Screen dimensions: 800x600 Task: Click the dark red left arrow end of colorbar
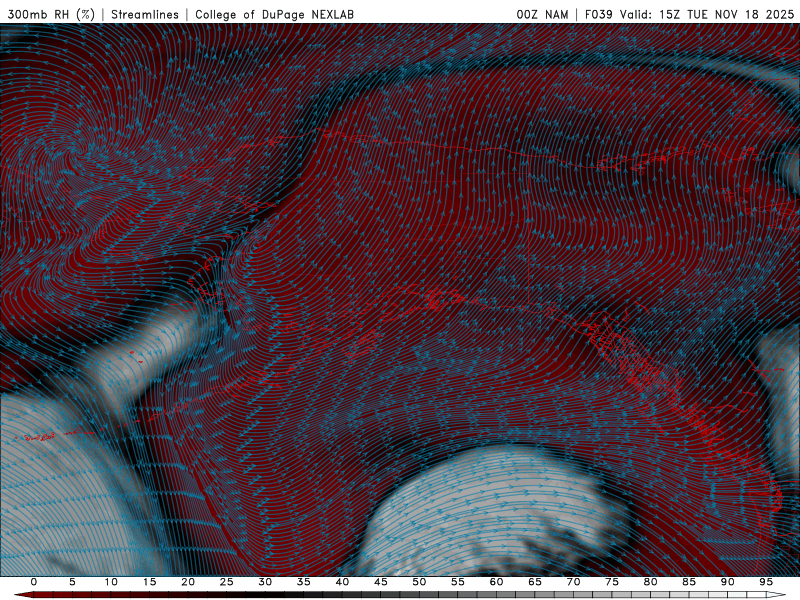pos(23,595)
